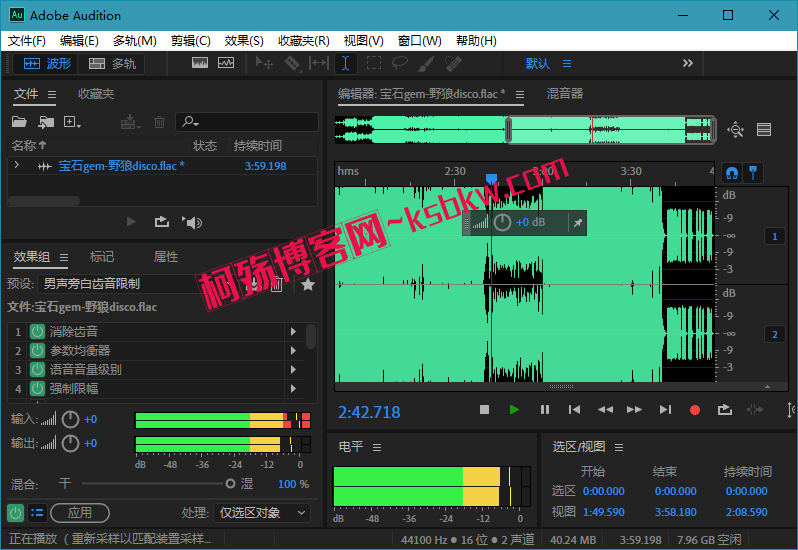
Task: Toggle power for 参数均衡器 effect
Action: coord(37,351)
